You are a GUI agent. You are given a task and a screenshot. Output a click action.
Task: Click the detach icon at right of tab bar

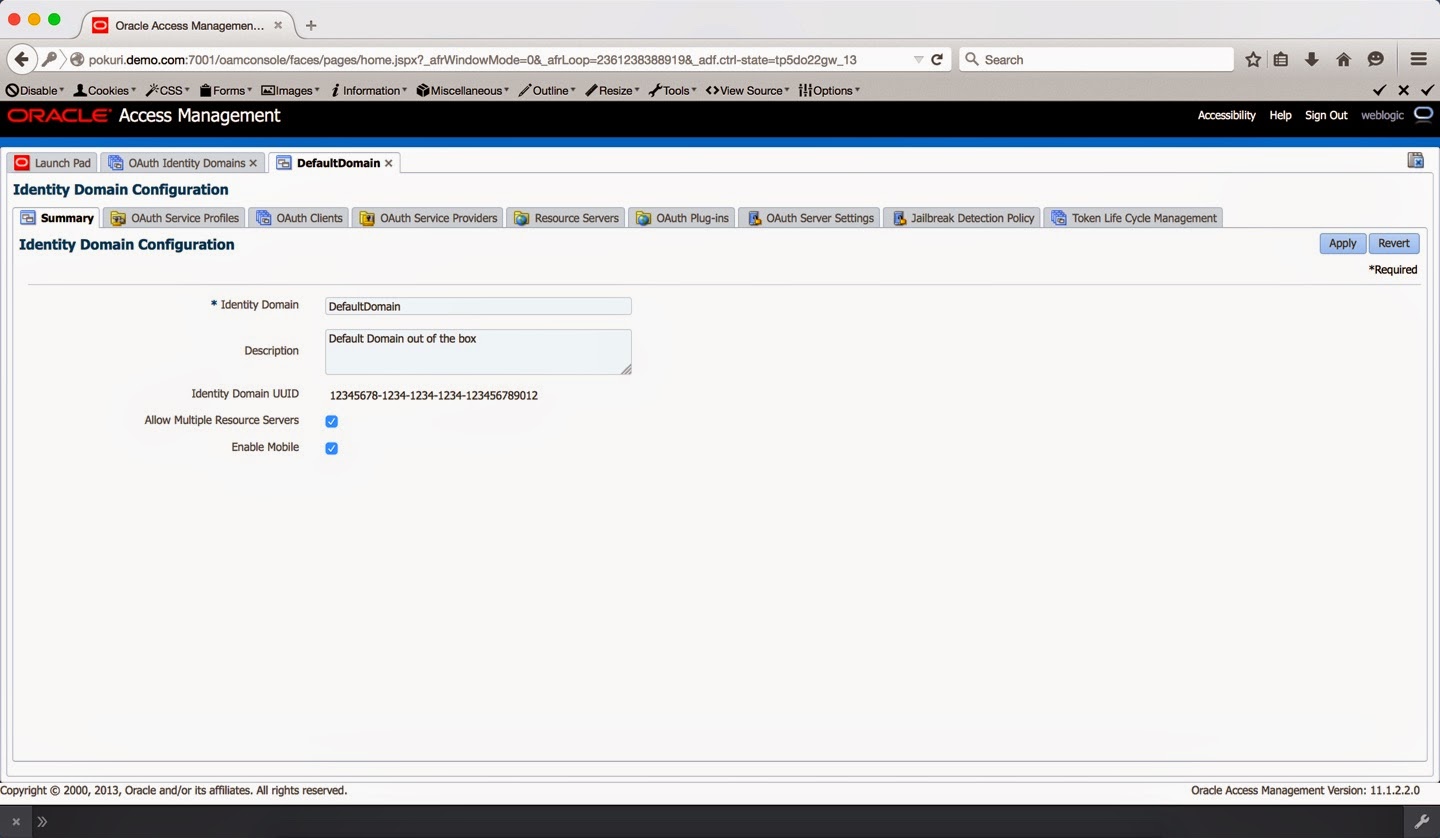pyautogui.click(x=1416, y=160)
